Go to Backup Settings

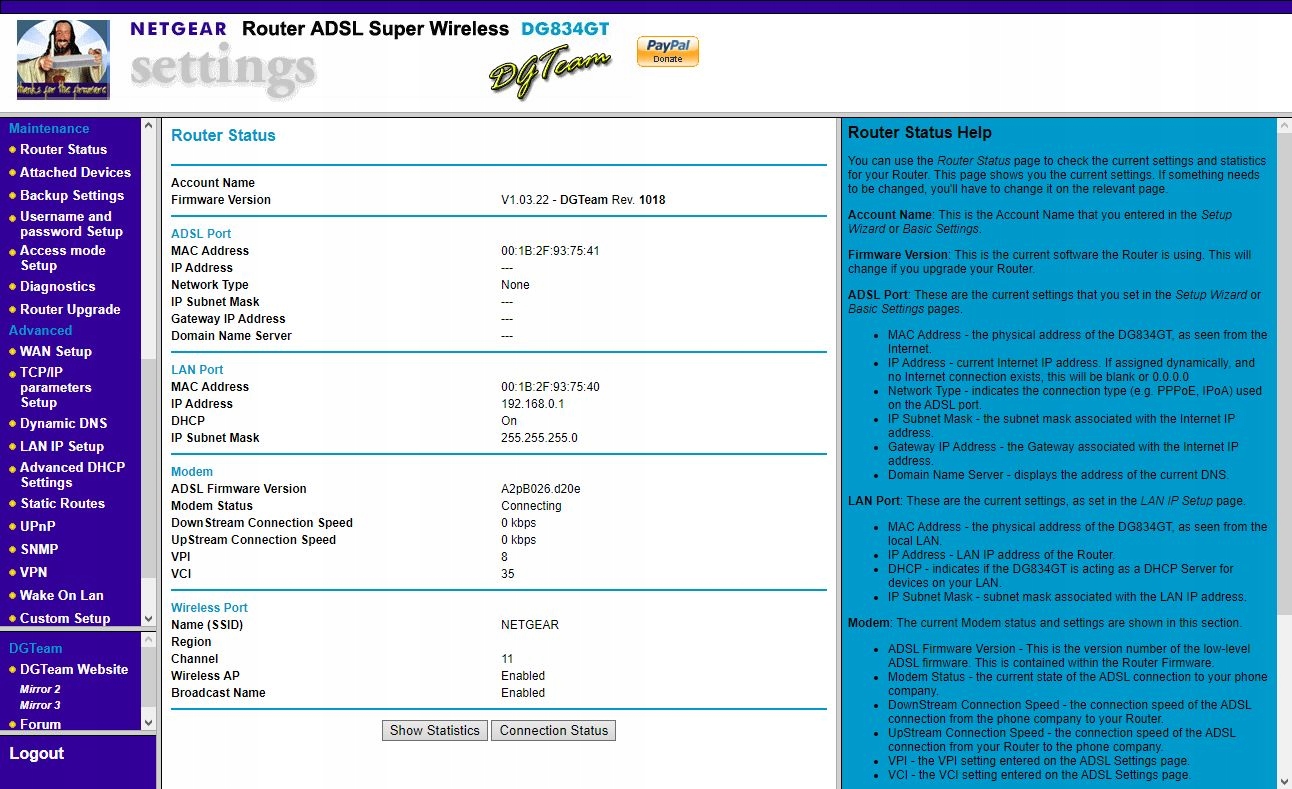(x=72, y=195)
